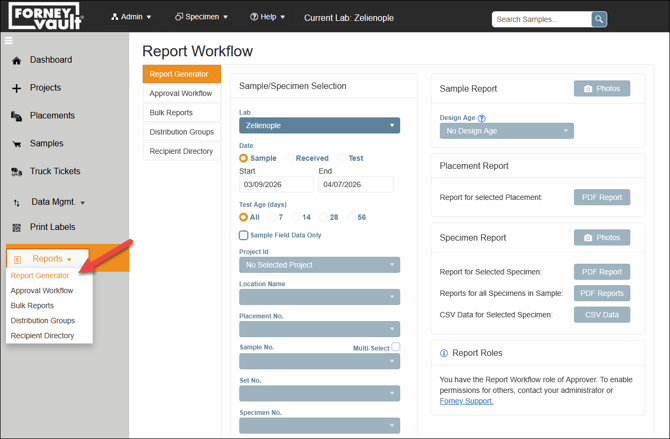The width and height of the screenshot is (670, 439).
Task: Open the No Design Age dropdown
Action: 506,131
